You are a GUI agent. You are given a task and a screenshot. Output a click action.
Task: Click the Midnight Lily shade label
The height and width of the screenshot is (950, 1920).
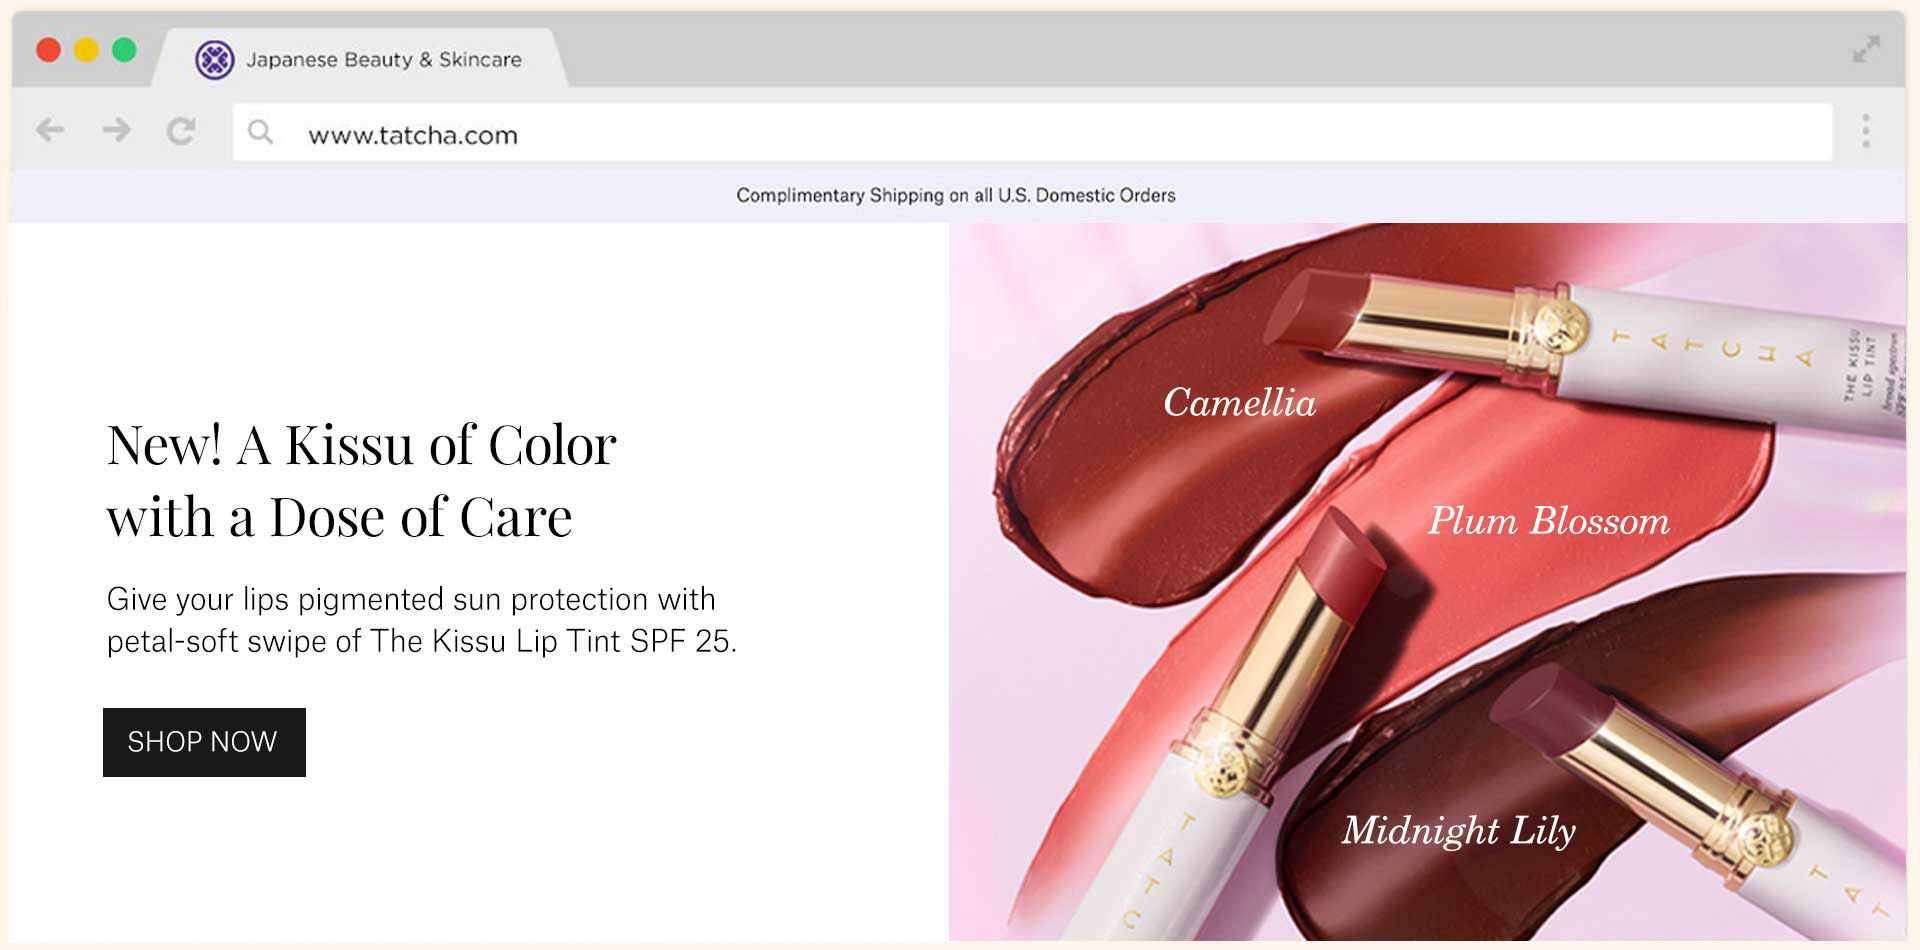tap(1459, 830)
